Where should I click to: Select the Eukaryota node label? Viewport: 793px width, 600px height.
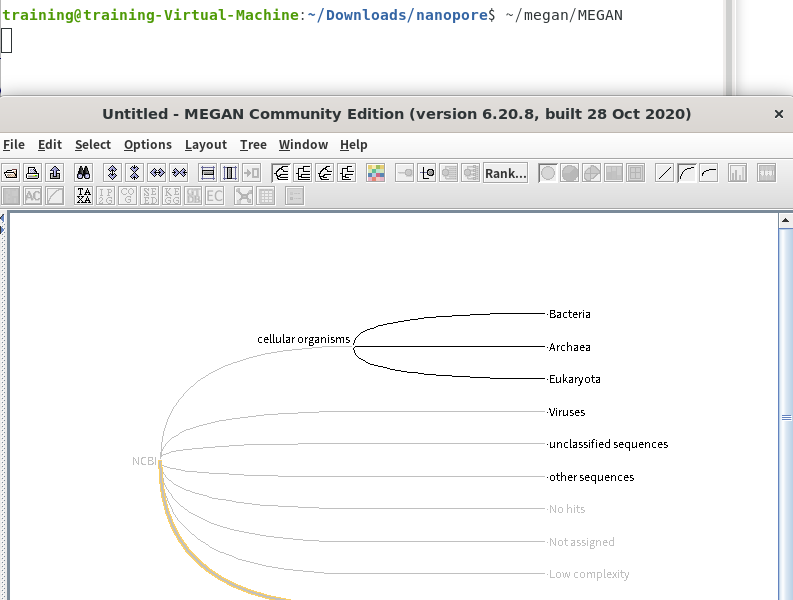(575, 379)
